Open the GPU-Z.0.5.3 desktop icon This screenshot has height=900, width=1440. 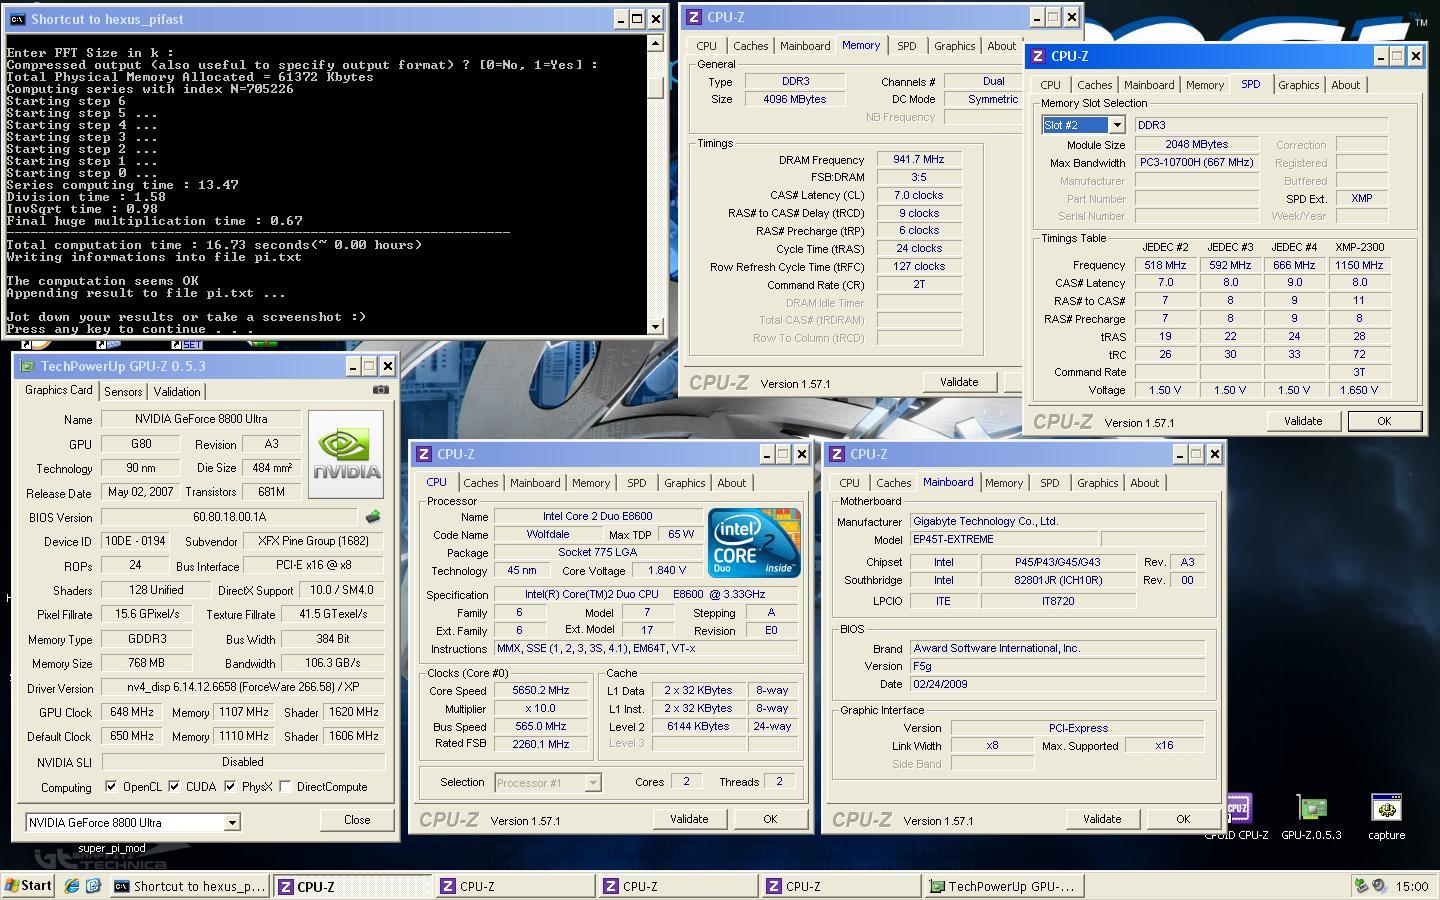(x=1311, y=817)
